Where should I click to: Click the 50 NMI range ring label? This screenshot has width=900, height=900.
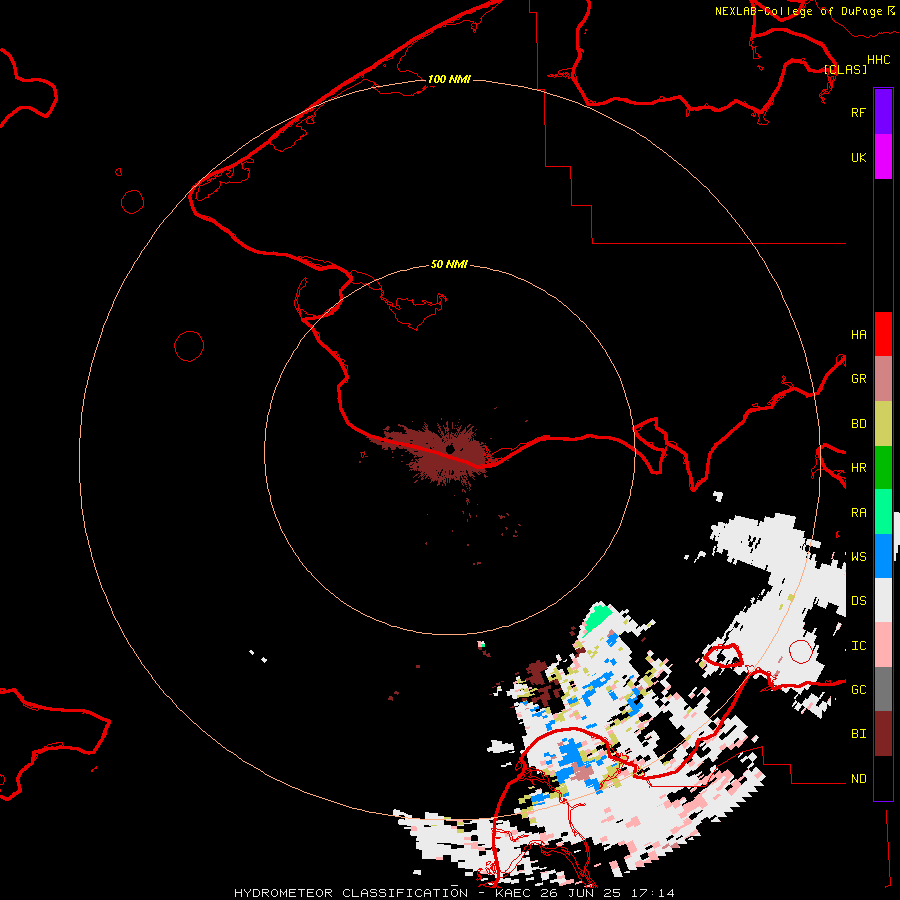click(449, 264)
